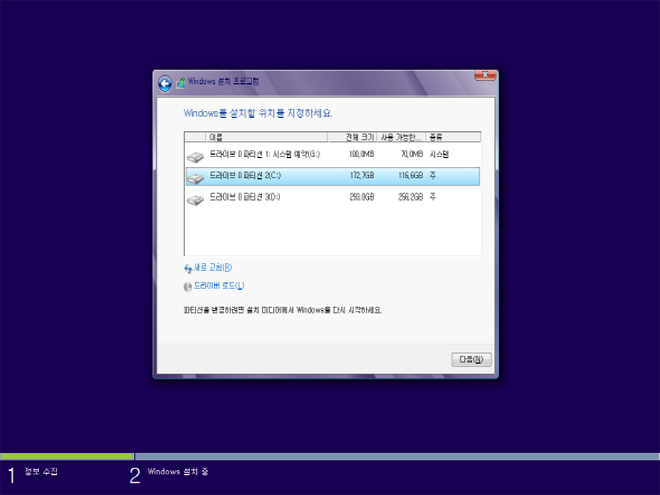Click the 172.7GB total size value
This screenshot has height=495, width=660.
tap(362, 175)
